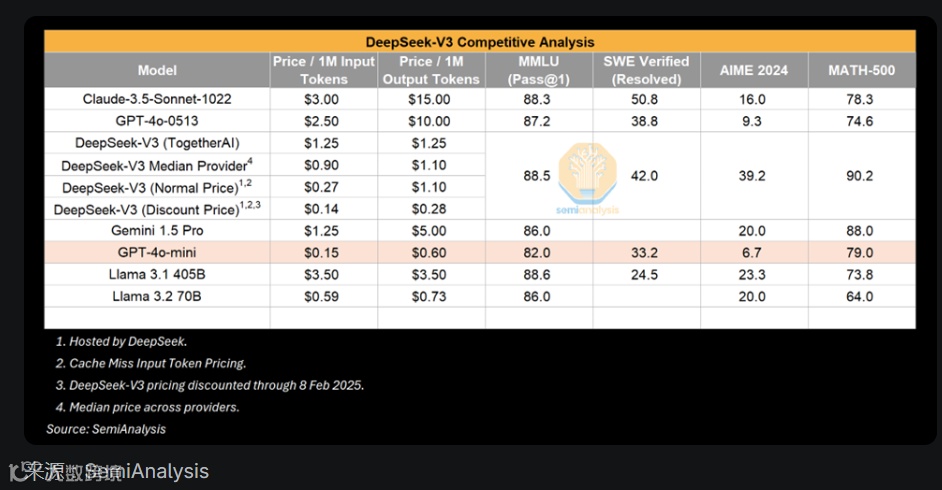Click GPT-4o-mini's '33.2' SWE score
942x490 pixels.
click(644, 252)
